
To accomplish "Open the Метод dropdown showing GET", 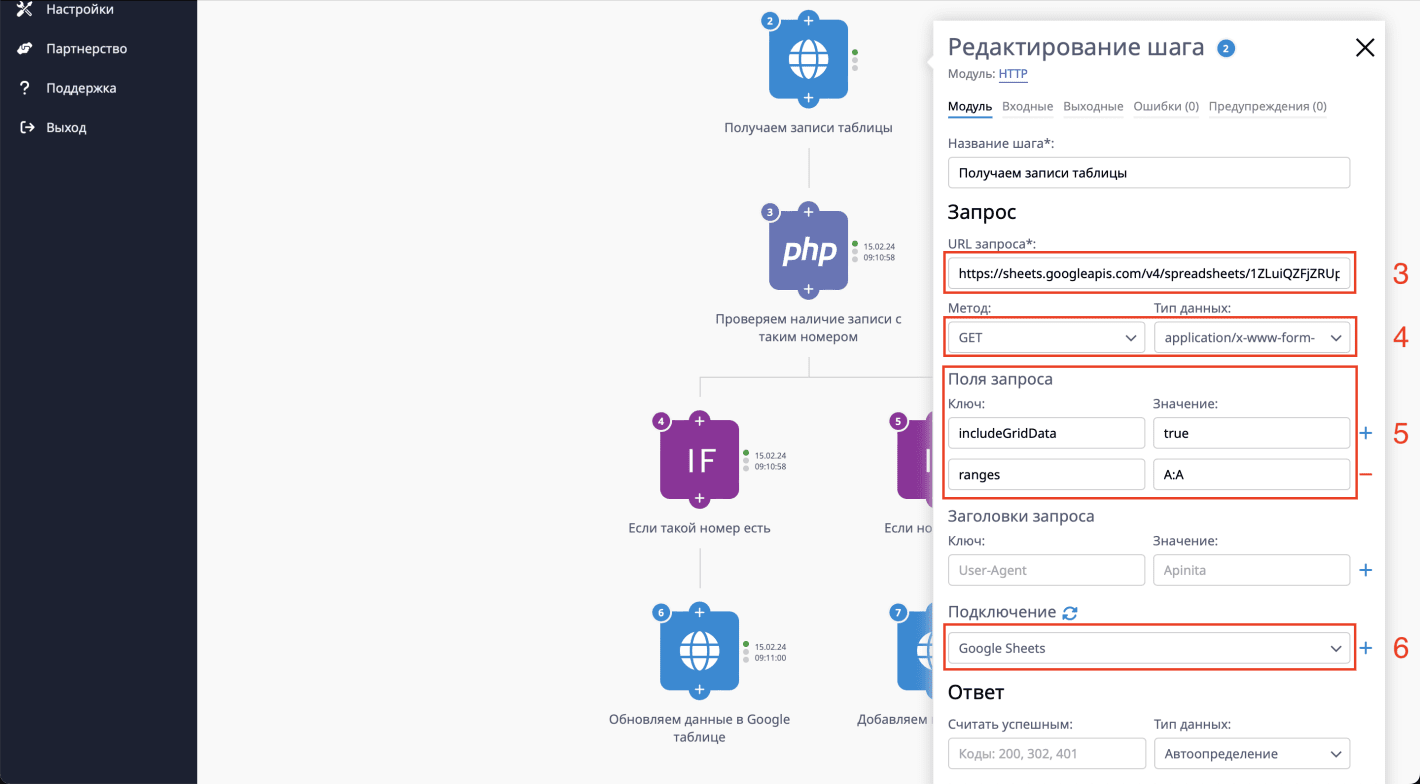I will click(x=1045, y=337).
